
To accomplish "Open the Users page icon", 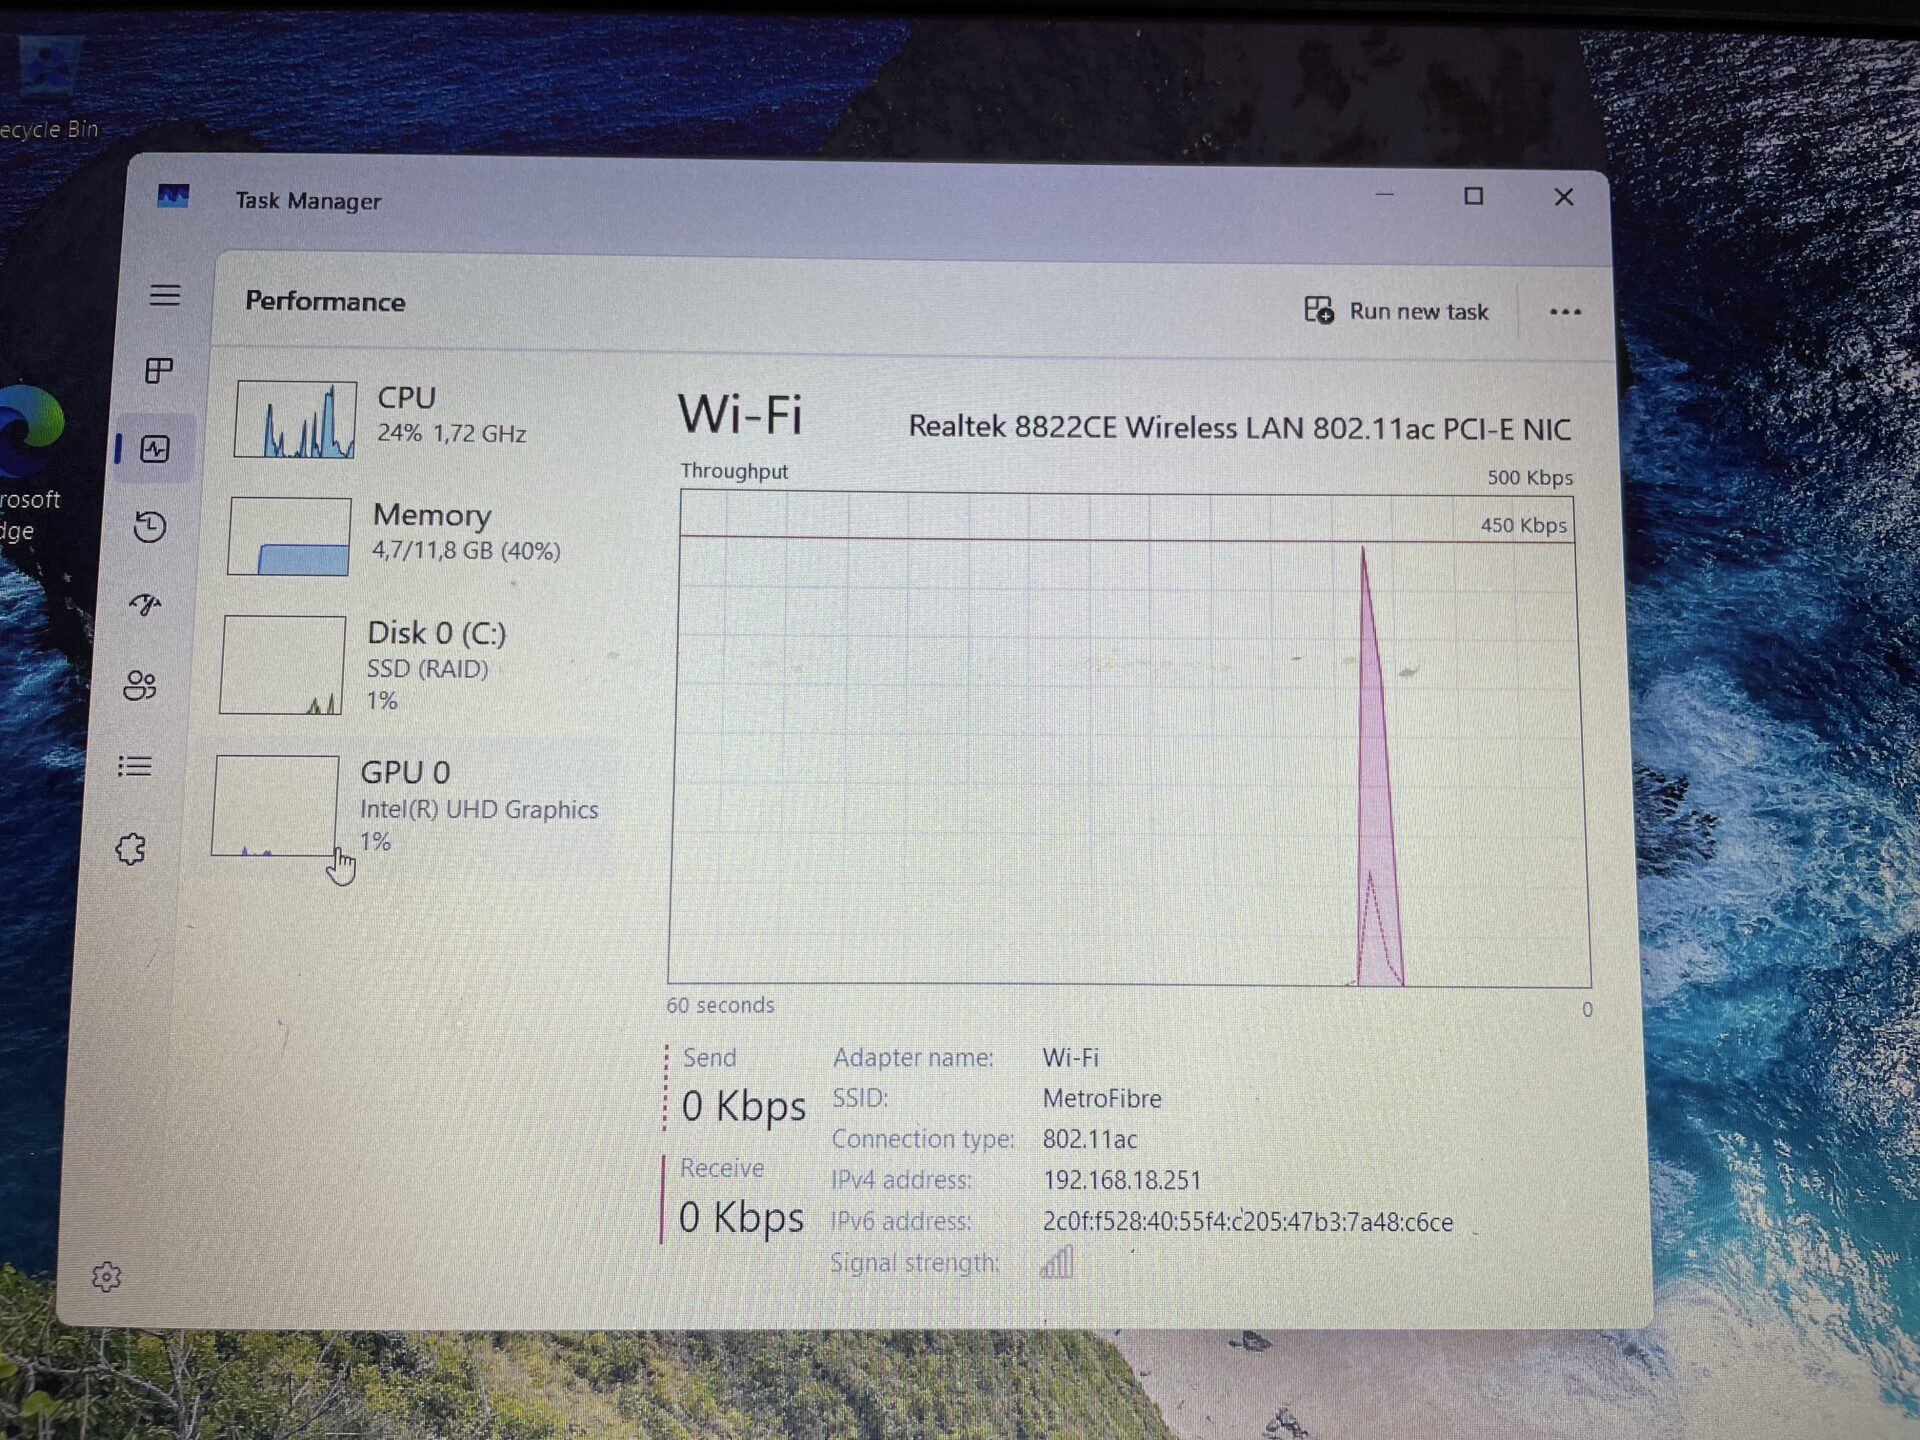I will point(140,686).
